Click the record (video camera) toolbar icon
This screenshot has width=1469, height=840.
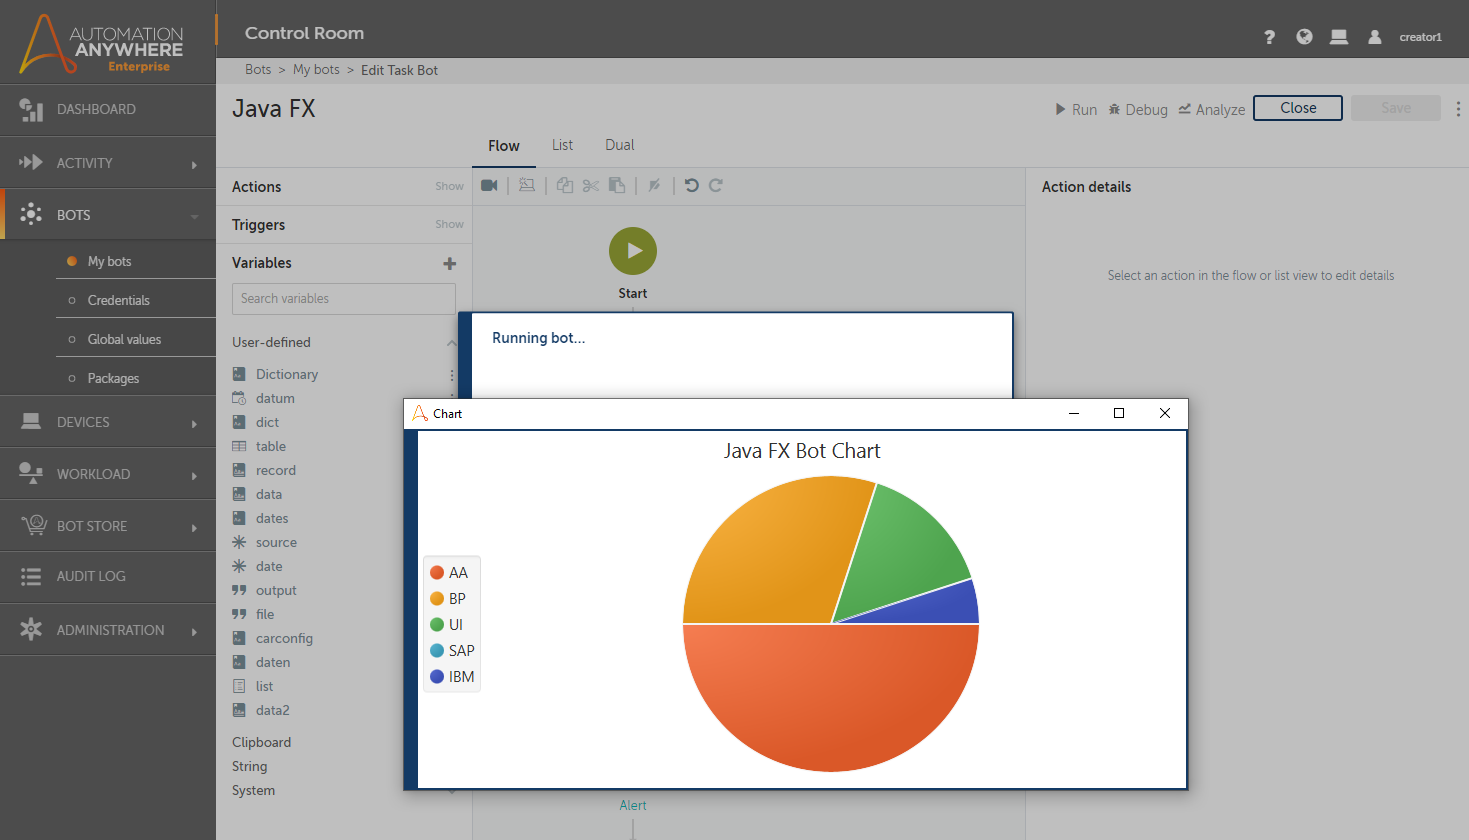[489, 185]
